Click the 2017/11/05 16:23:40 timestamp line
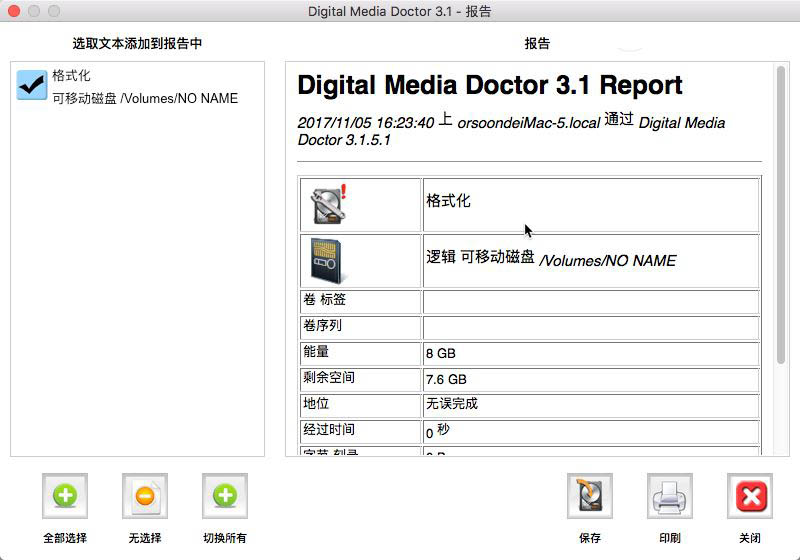Screen dimensions: 800x560 pos(511,131)
